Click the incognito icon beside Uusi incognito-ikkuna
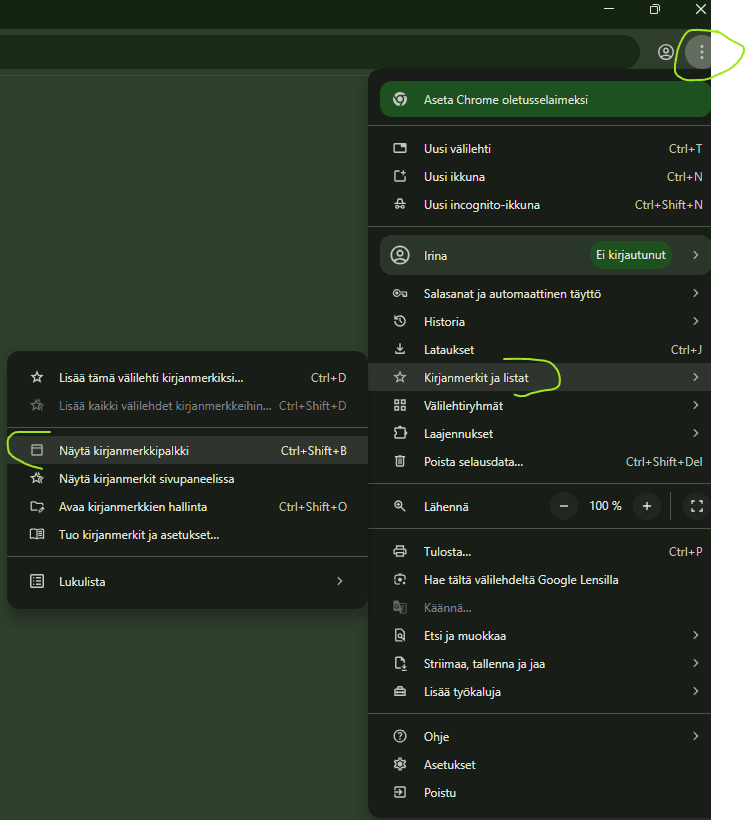This screenshot has width=746, height=820. click(400, 204)
